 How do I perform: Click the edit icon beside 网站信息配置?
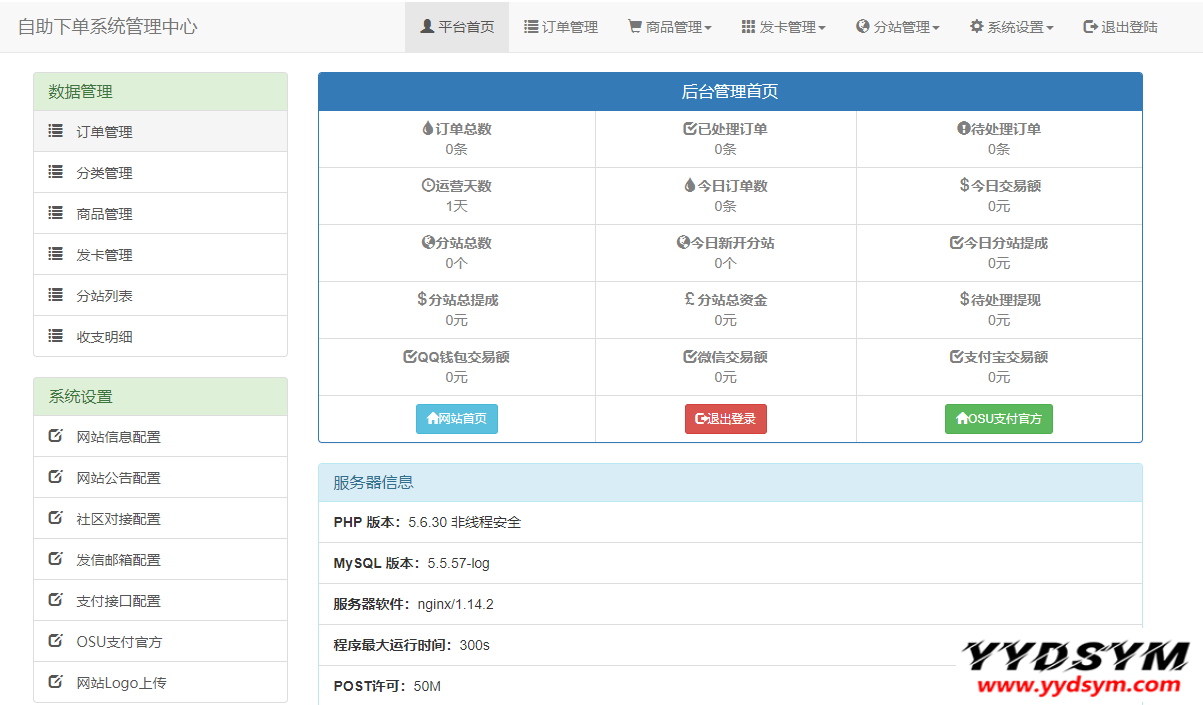[56, 436]
